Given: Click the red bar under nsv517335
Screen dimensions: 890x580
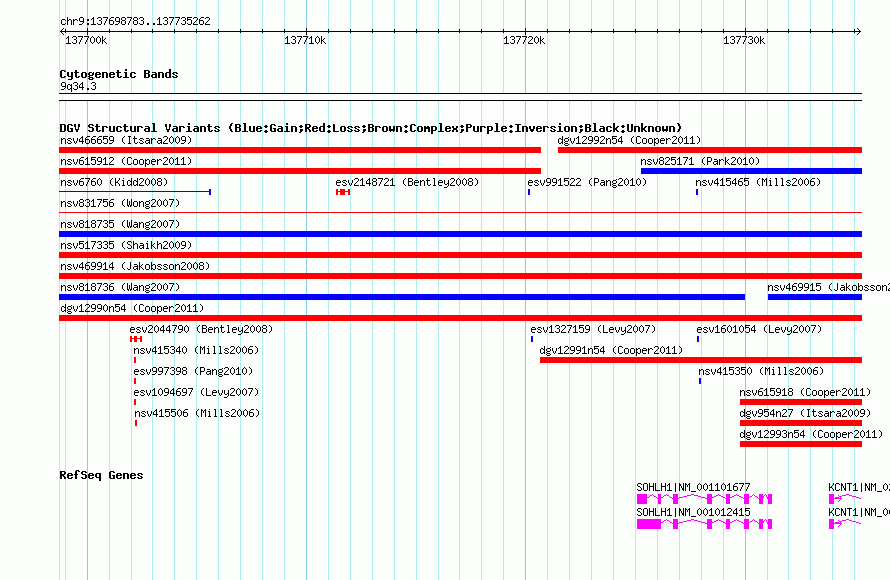Looking at the screenshot, I should coord(460,255).
